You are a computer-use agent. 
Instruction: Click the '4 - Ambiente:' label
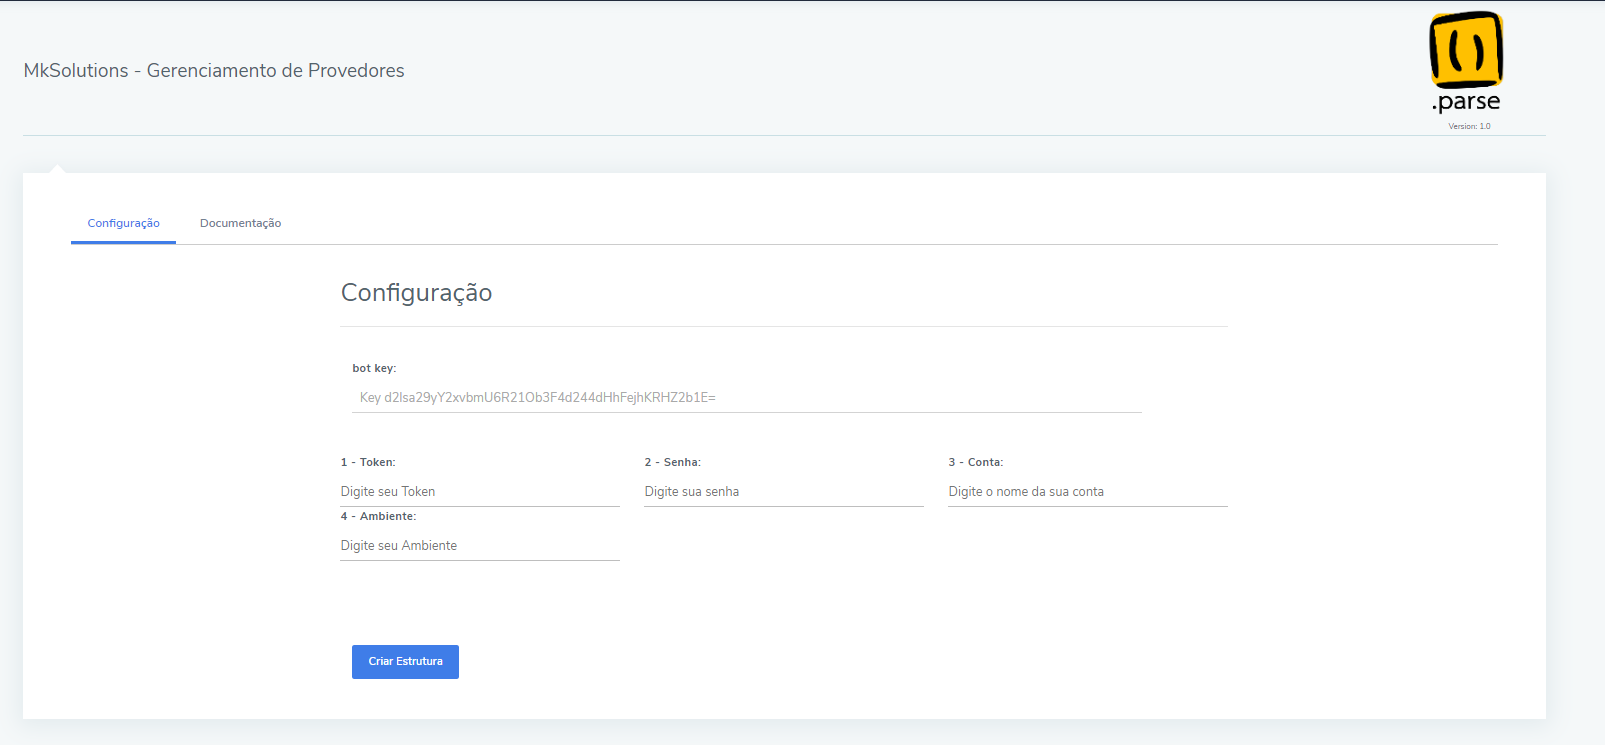click(x=378, y=516)
